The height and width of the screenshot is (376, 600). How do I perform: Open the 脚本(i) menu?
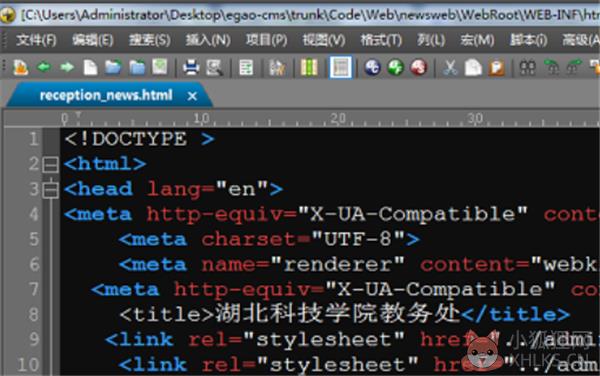(x=528, y=40)
